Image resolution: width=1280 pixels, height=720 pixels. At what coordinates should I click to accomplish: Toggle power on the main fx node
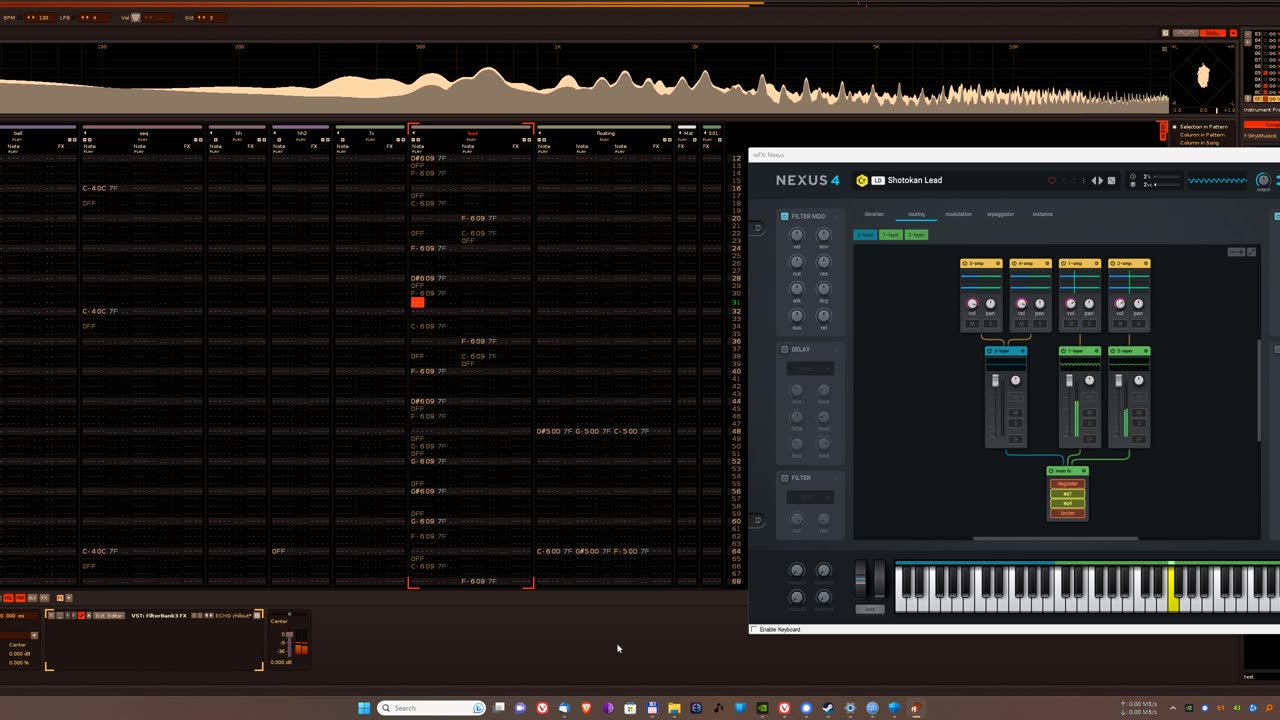click(x=1053, y=471)
